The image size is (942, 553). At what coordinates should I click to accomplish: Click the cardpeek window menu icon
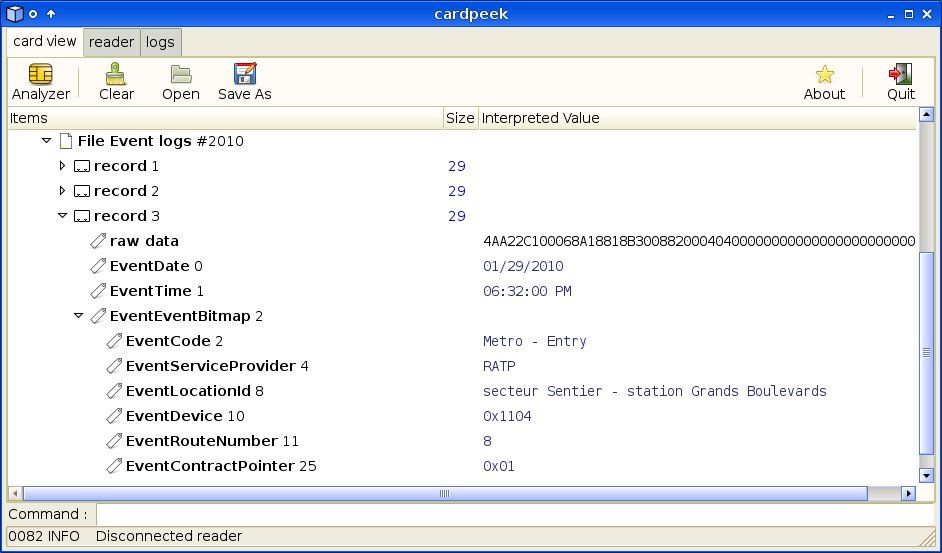(14, 13)
